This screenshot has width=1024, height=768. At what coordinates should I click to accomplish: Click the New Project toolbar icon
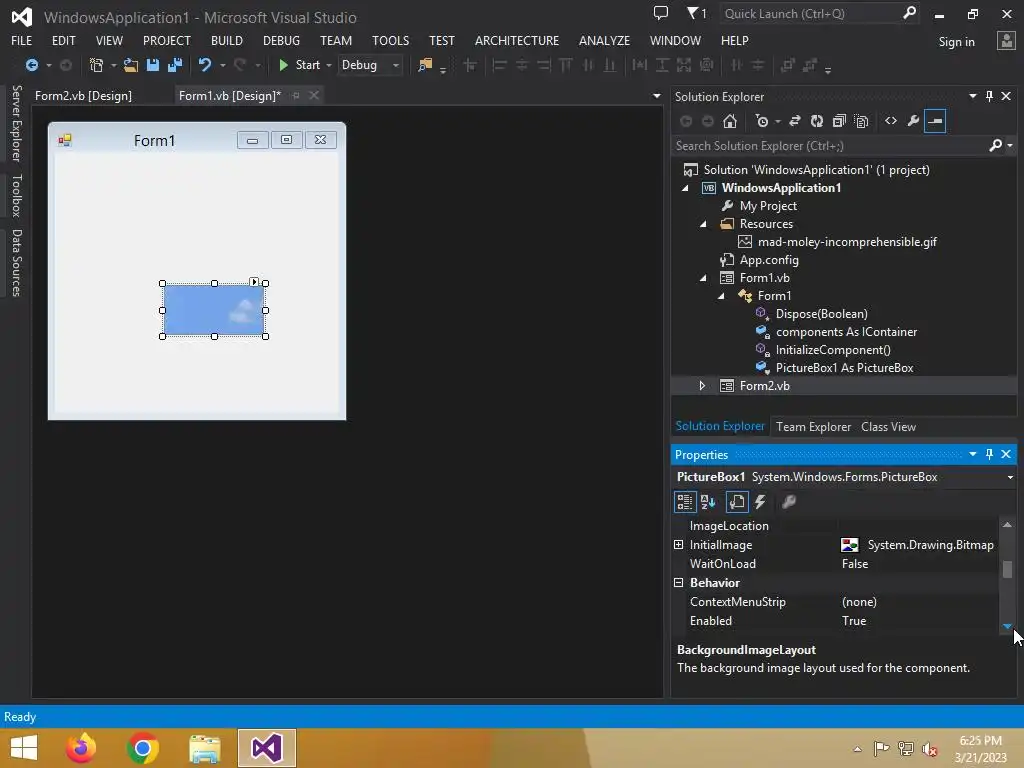pos(97,65)
